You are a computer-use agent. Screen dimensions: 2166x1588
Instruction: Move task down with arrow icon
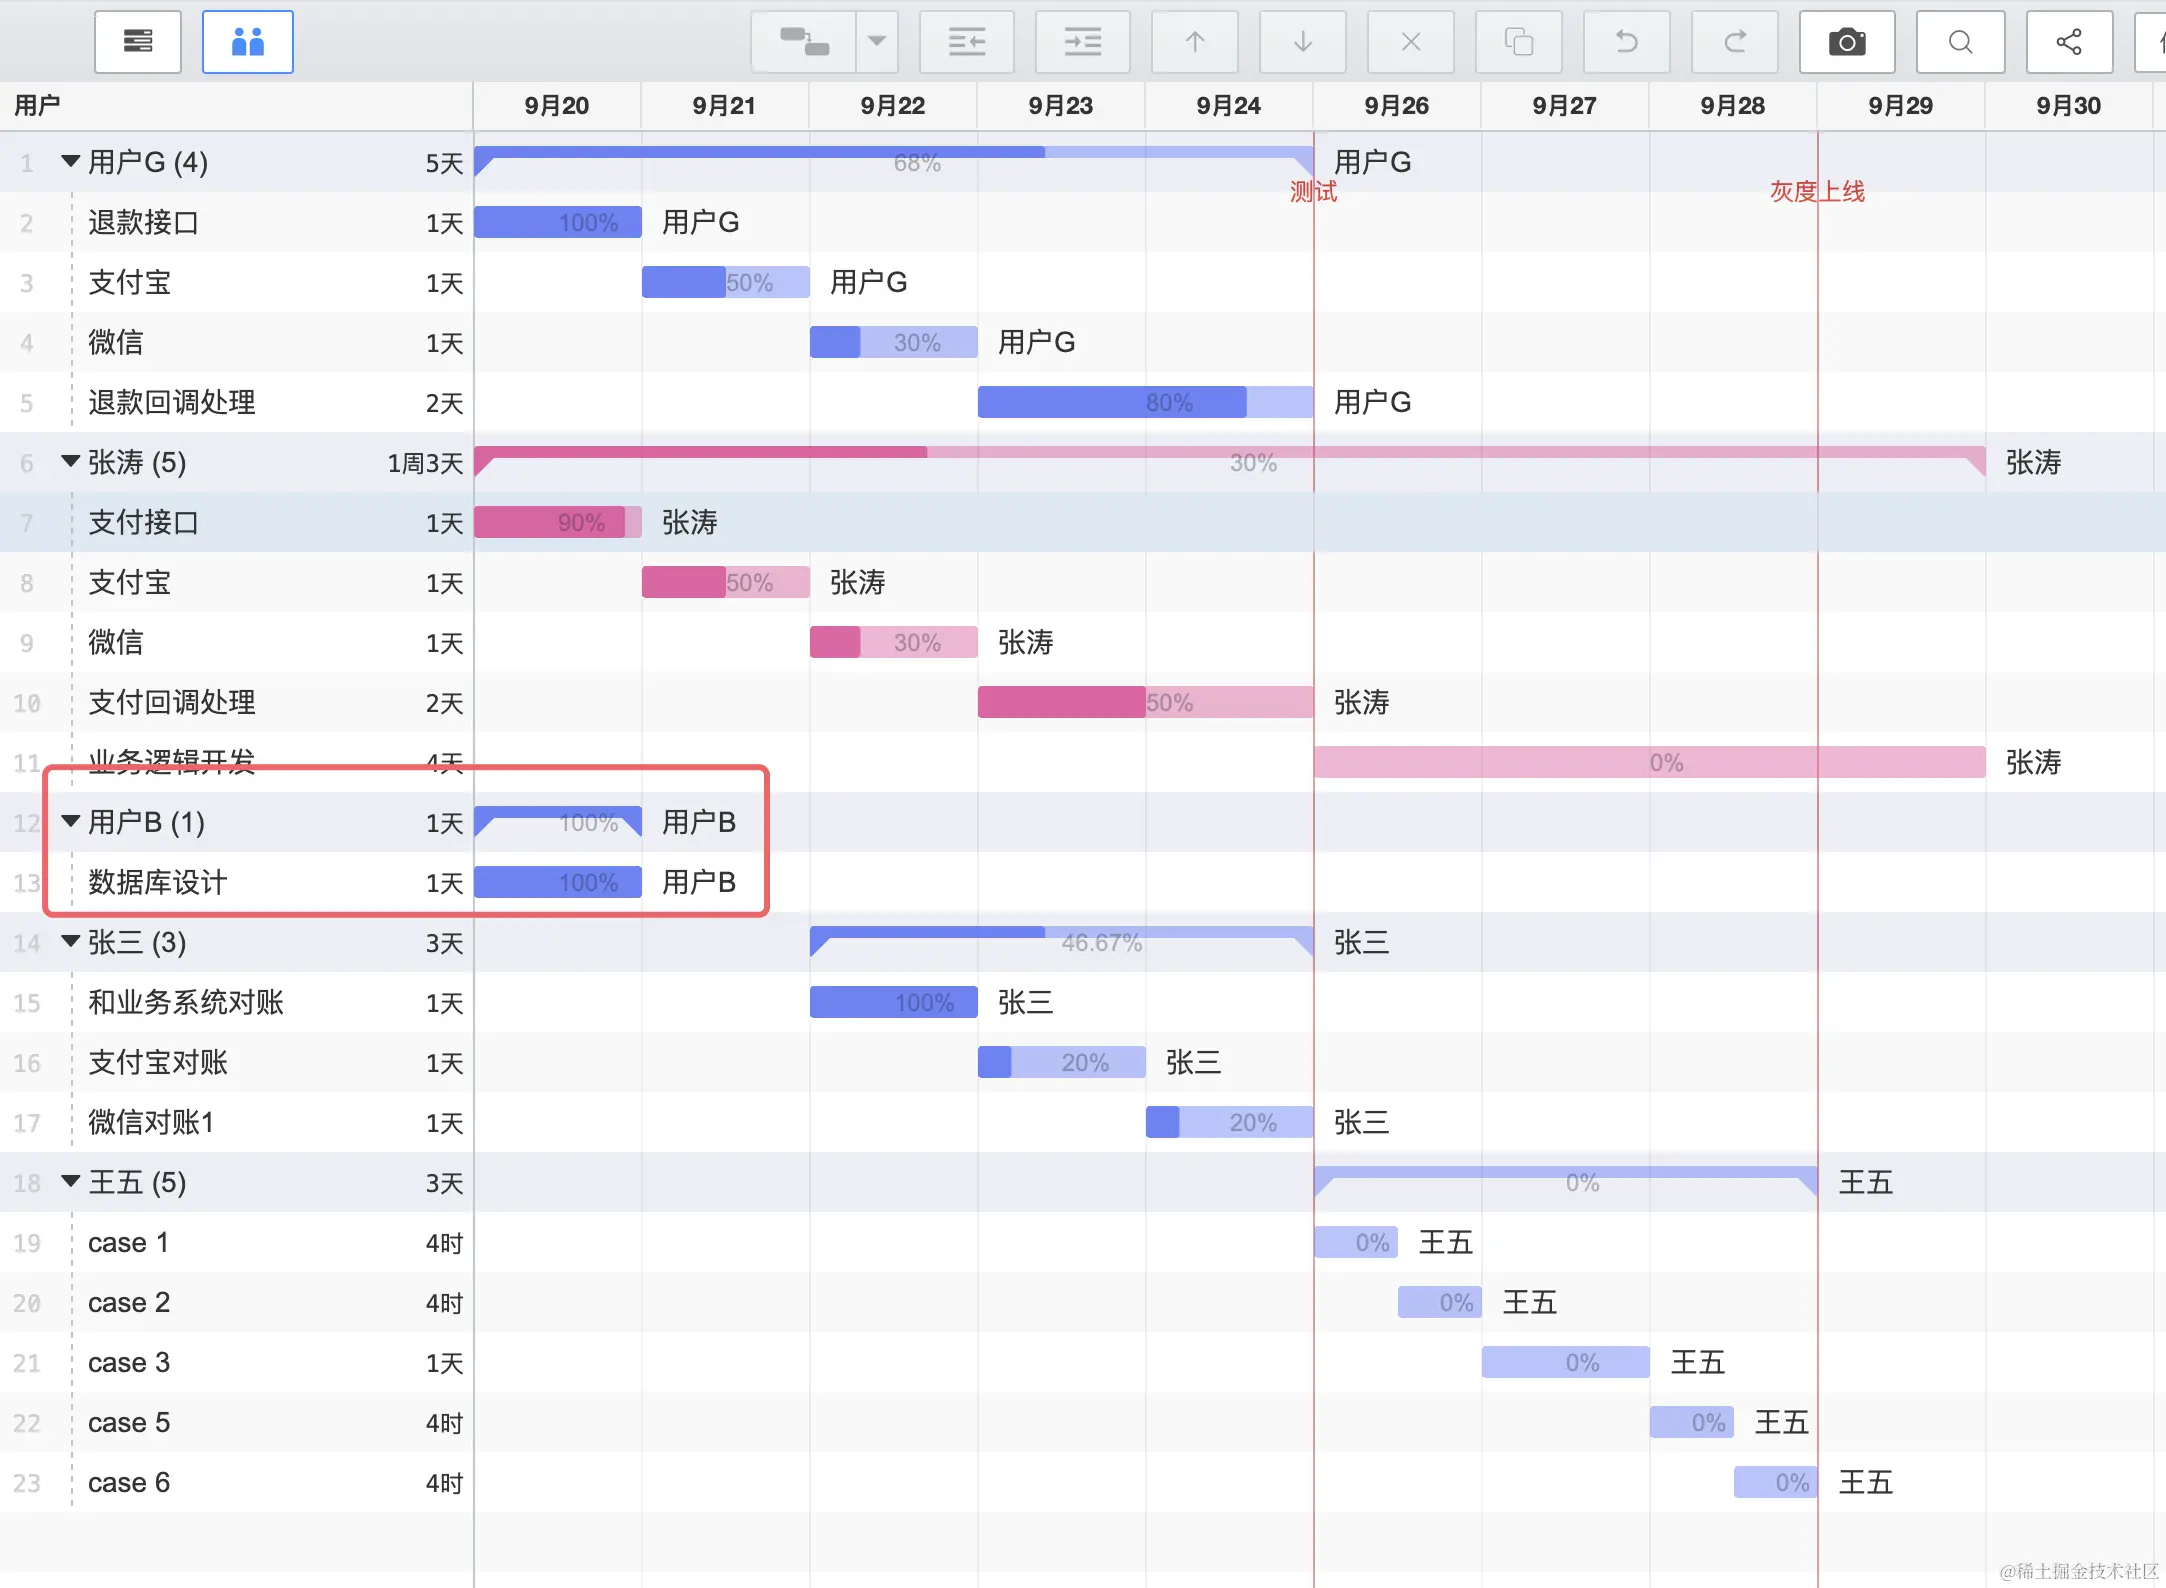(1302, 42)
